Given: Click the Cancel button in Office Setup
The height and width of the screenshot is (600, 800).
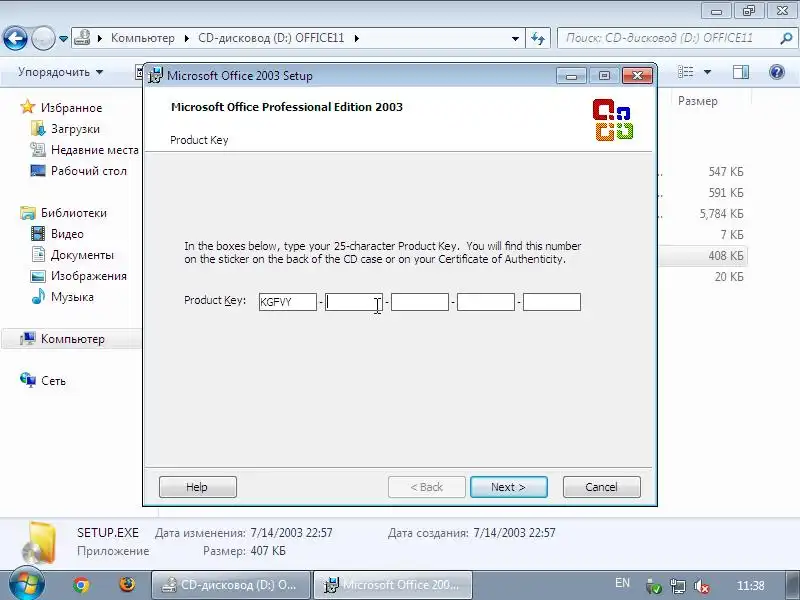Looking at the screenshot, I should pyautogui.click(x=602, y=487).
